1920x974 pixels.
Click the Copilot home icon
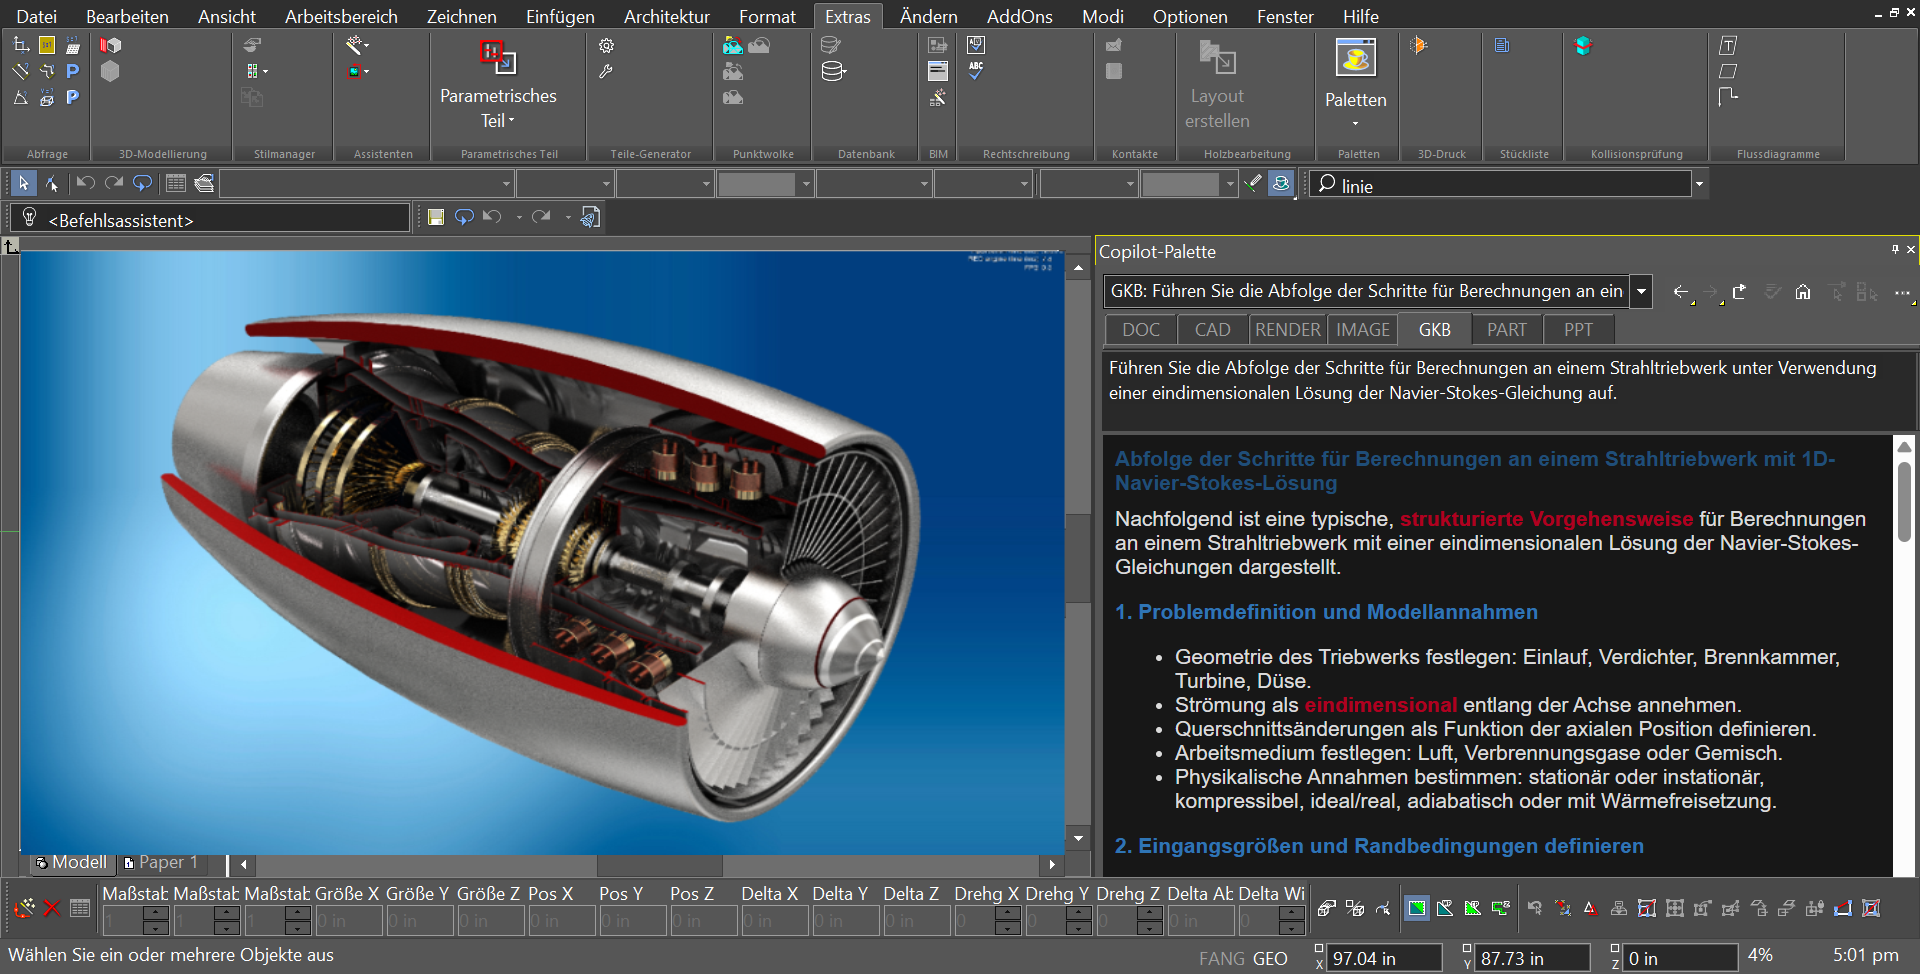[1803, 292]
